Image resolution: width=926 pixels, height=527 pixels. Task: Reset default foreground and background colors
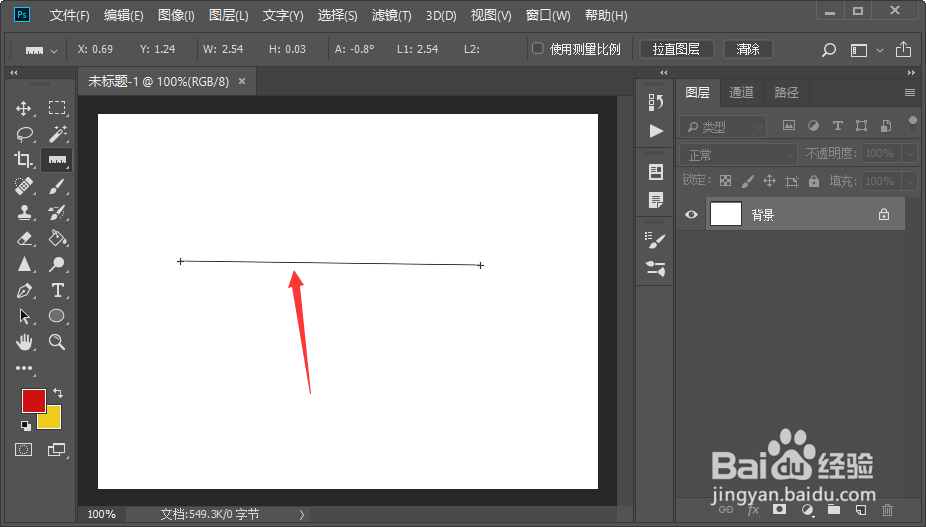click(x=25, y=425)
